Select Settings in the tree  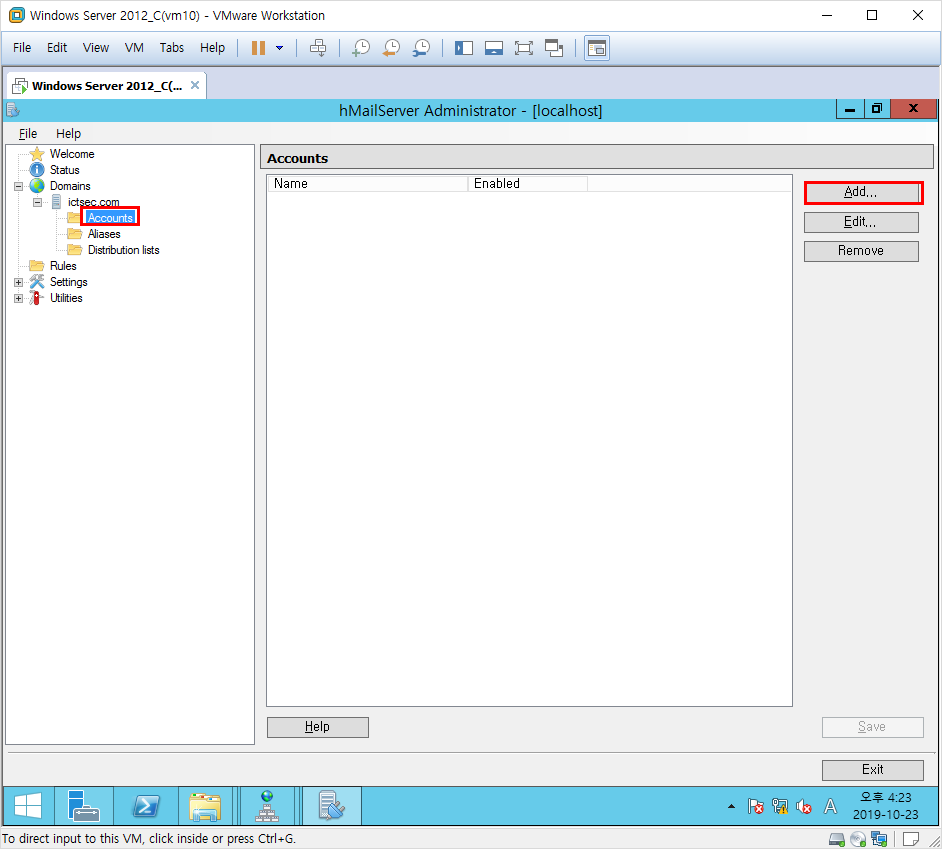(69, 282)
